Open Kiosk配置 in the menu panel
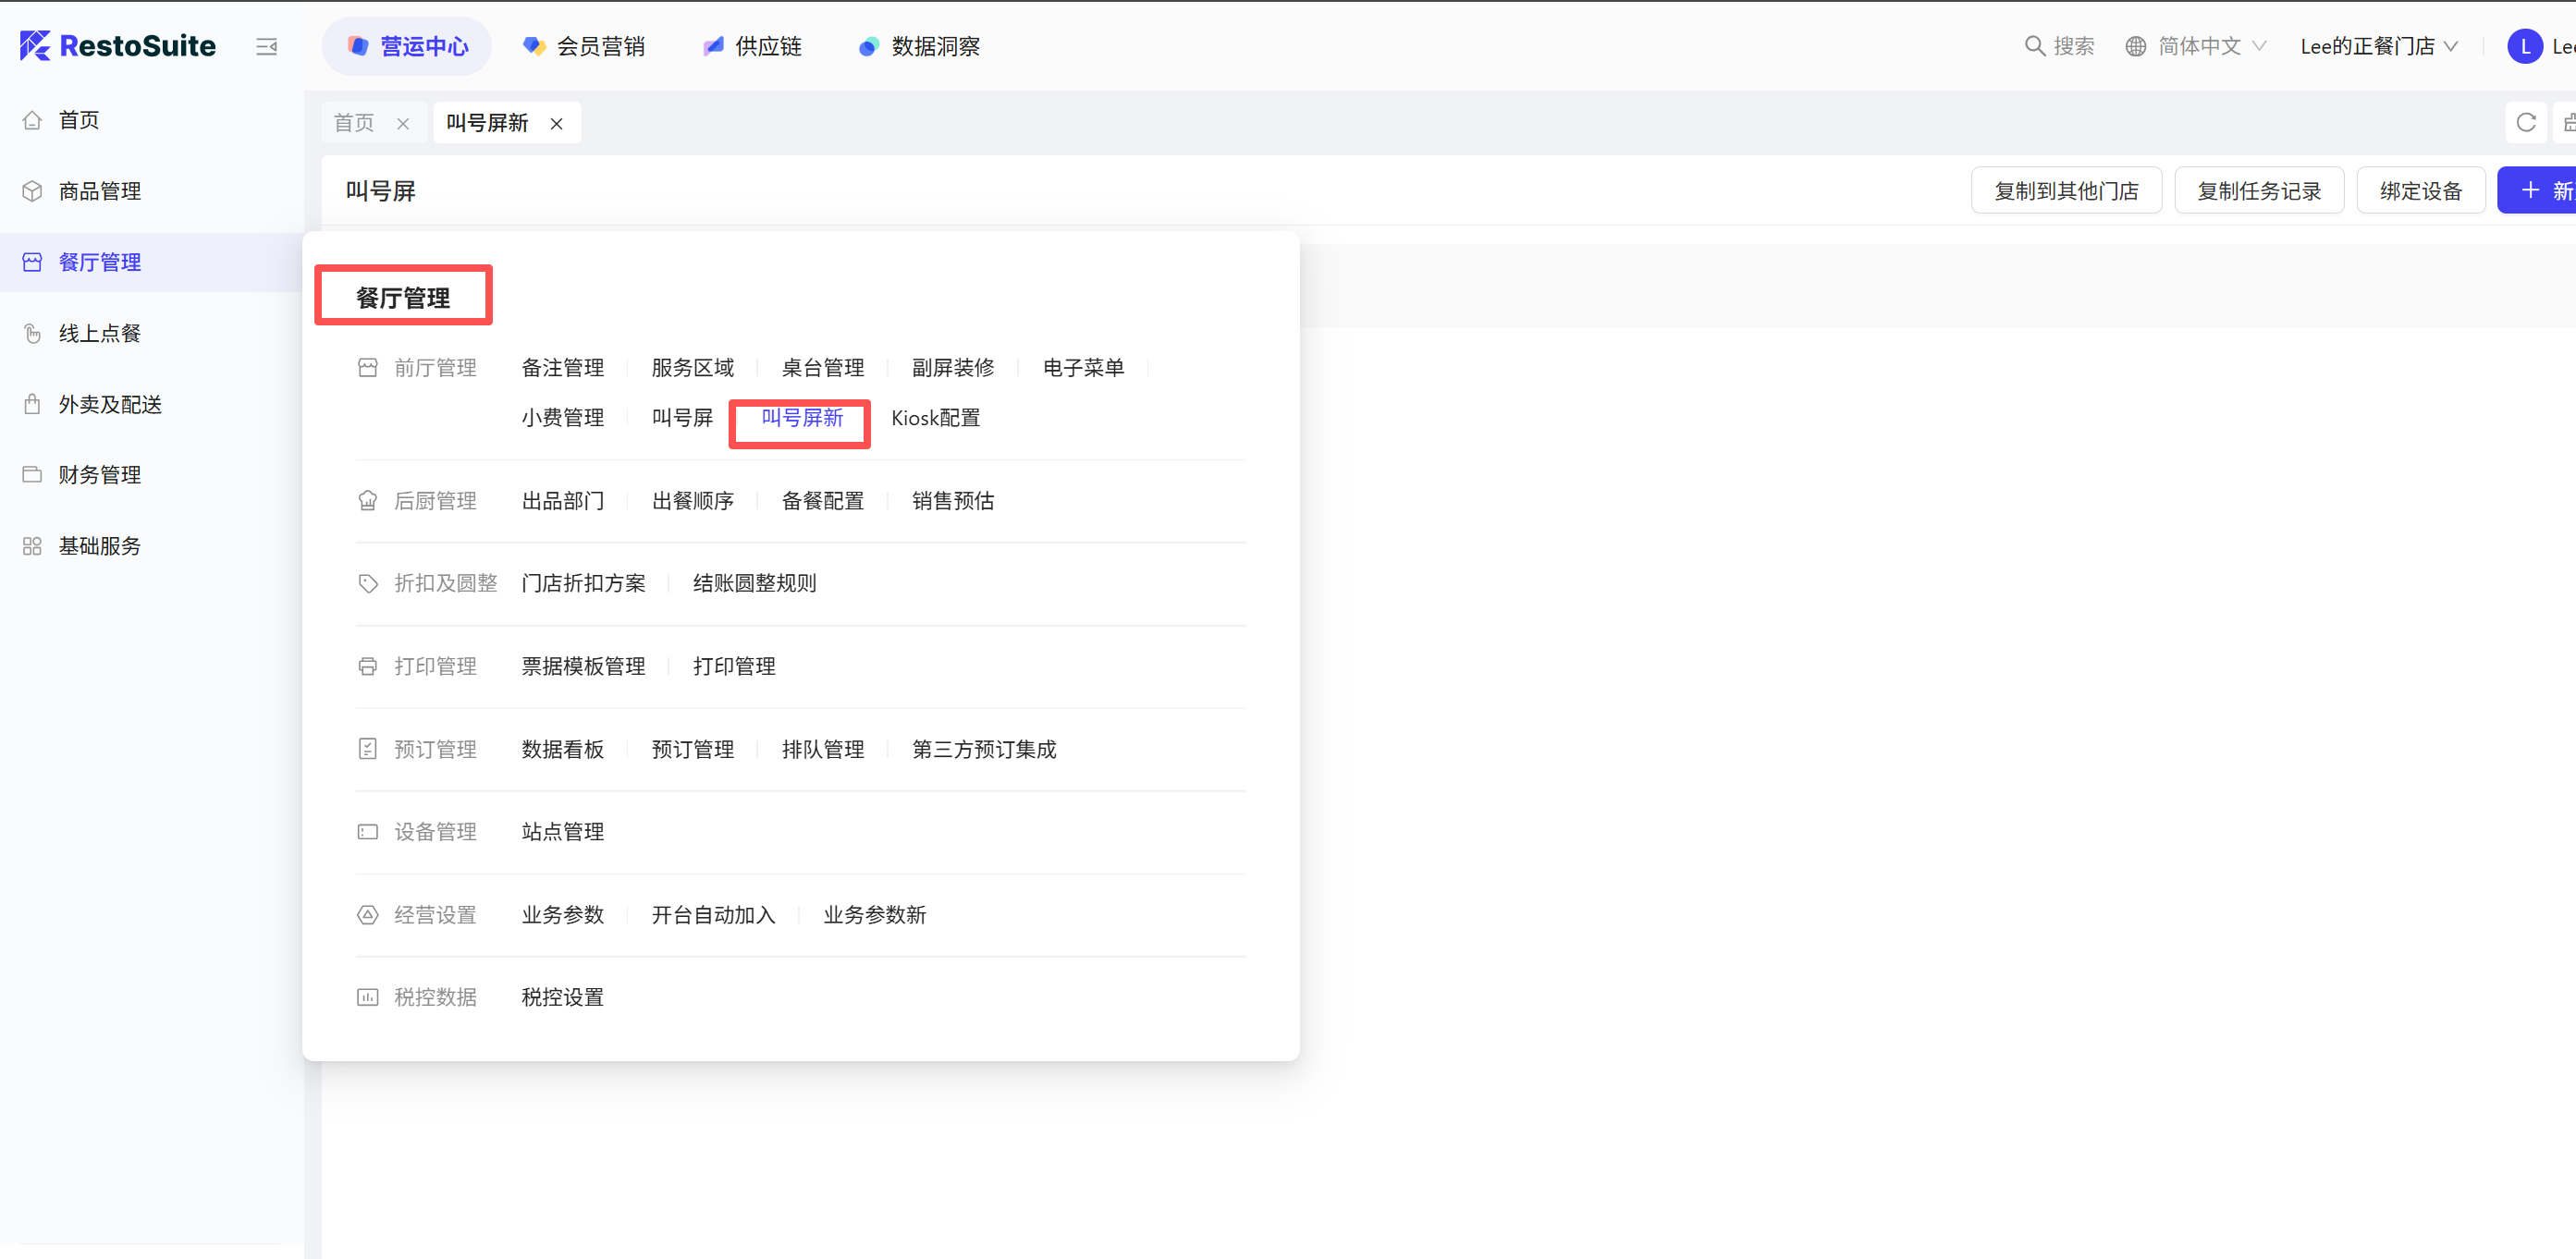The width and height of the screenshot is (2576, 1259). 935,418
